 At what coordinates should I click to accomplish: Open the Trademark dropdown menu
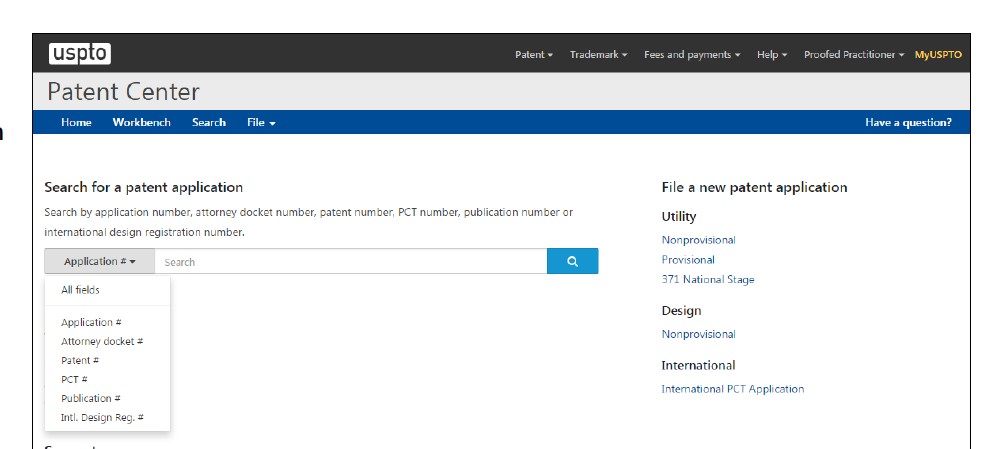(x=599, y=55)
